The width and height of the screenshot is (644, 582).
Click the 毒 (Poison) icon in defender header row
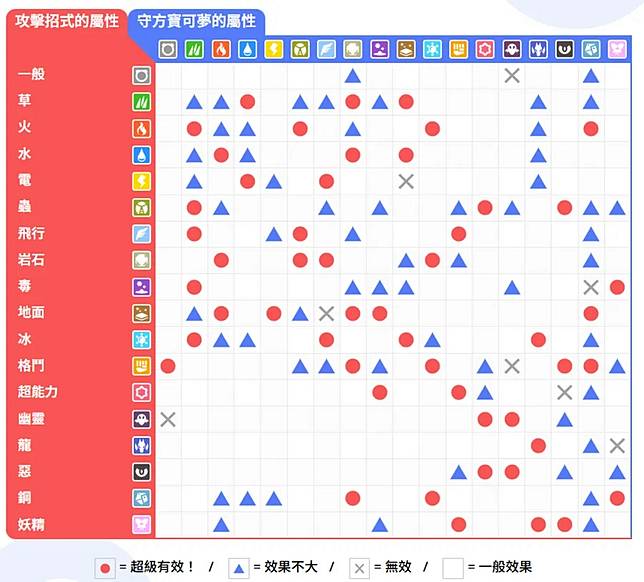tap(380, 49)
